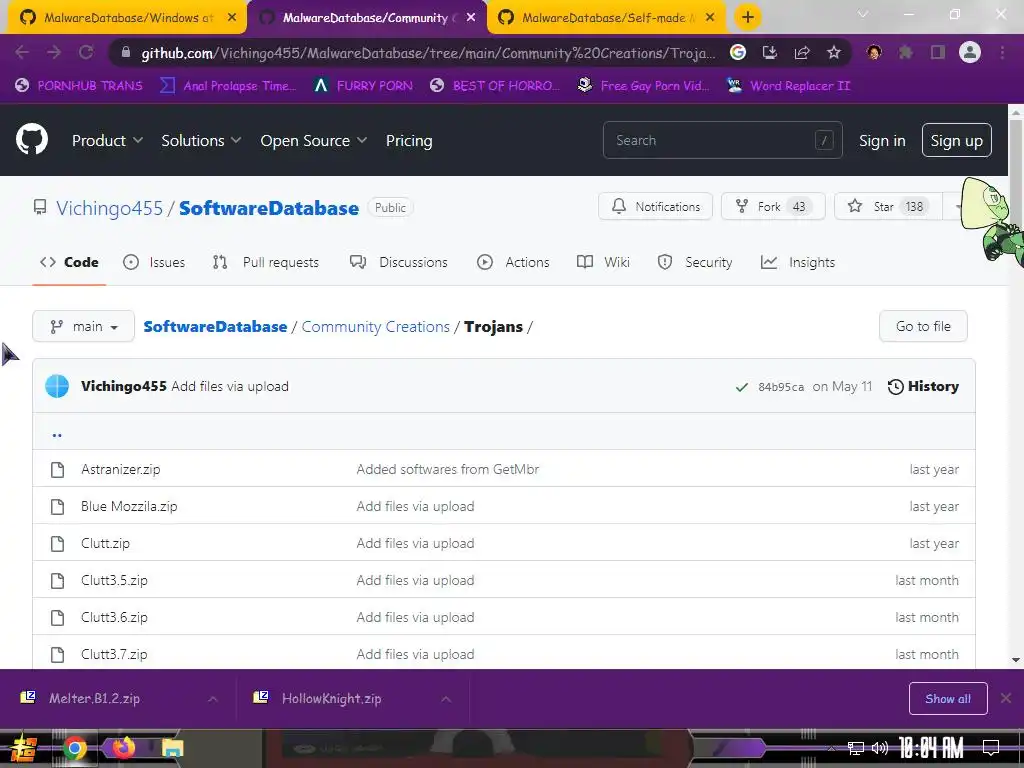Image resolution: width=1024 pixels, height=768 pixels.
Task: Expand the Open Source menu
Action: point(313,140)
